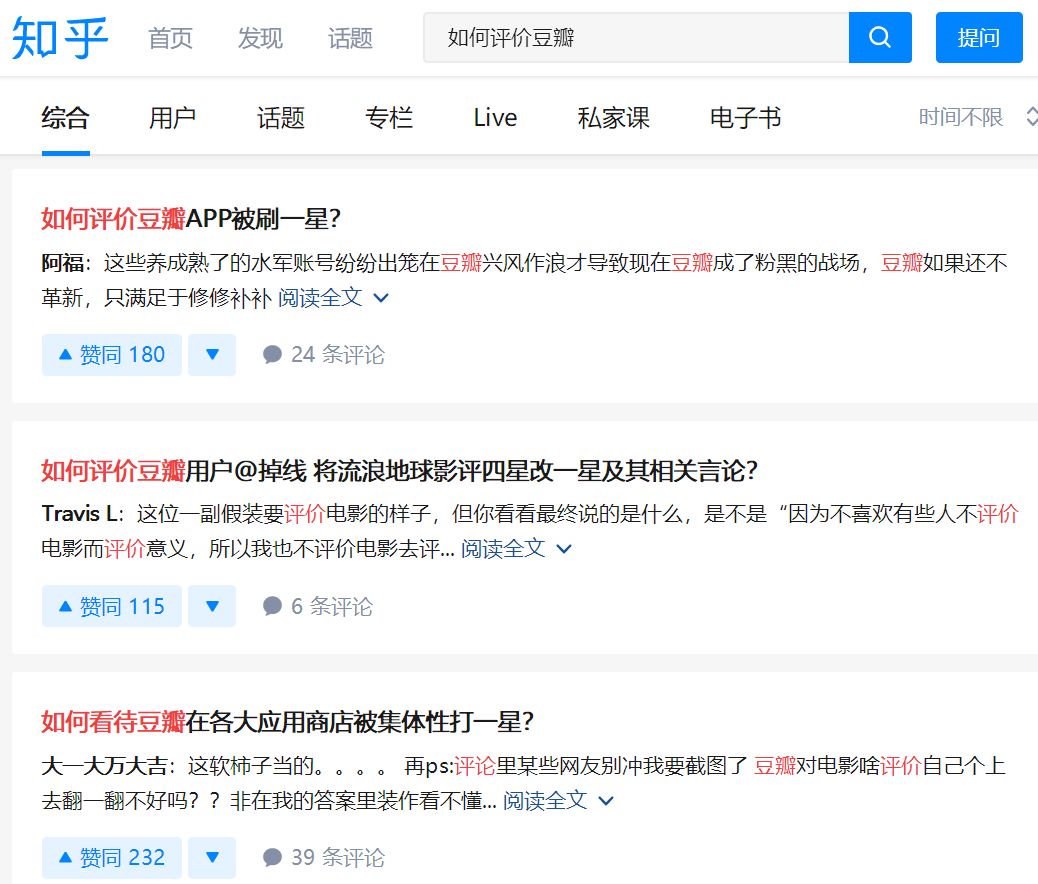Image resolution: width=1038 pixels, height=884 pixels.
Task: Upvote the answer with 赞同 180
Action: point(111,354)
